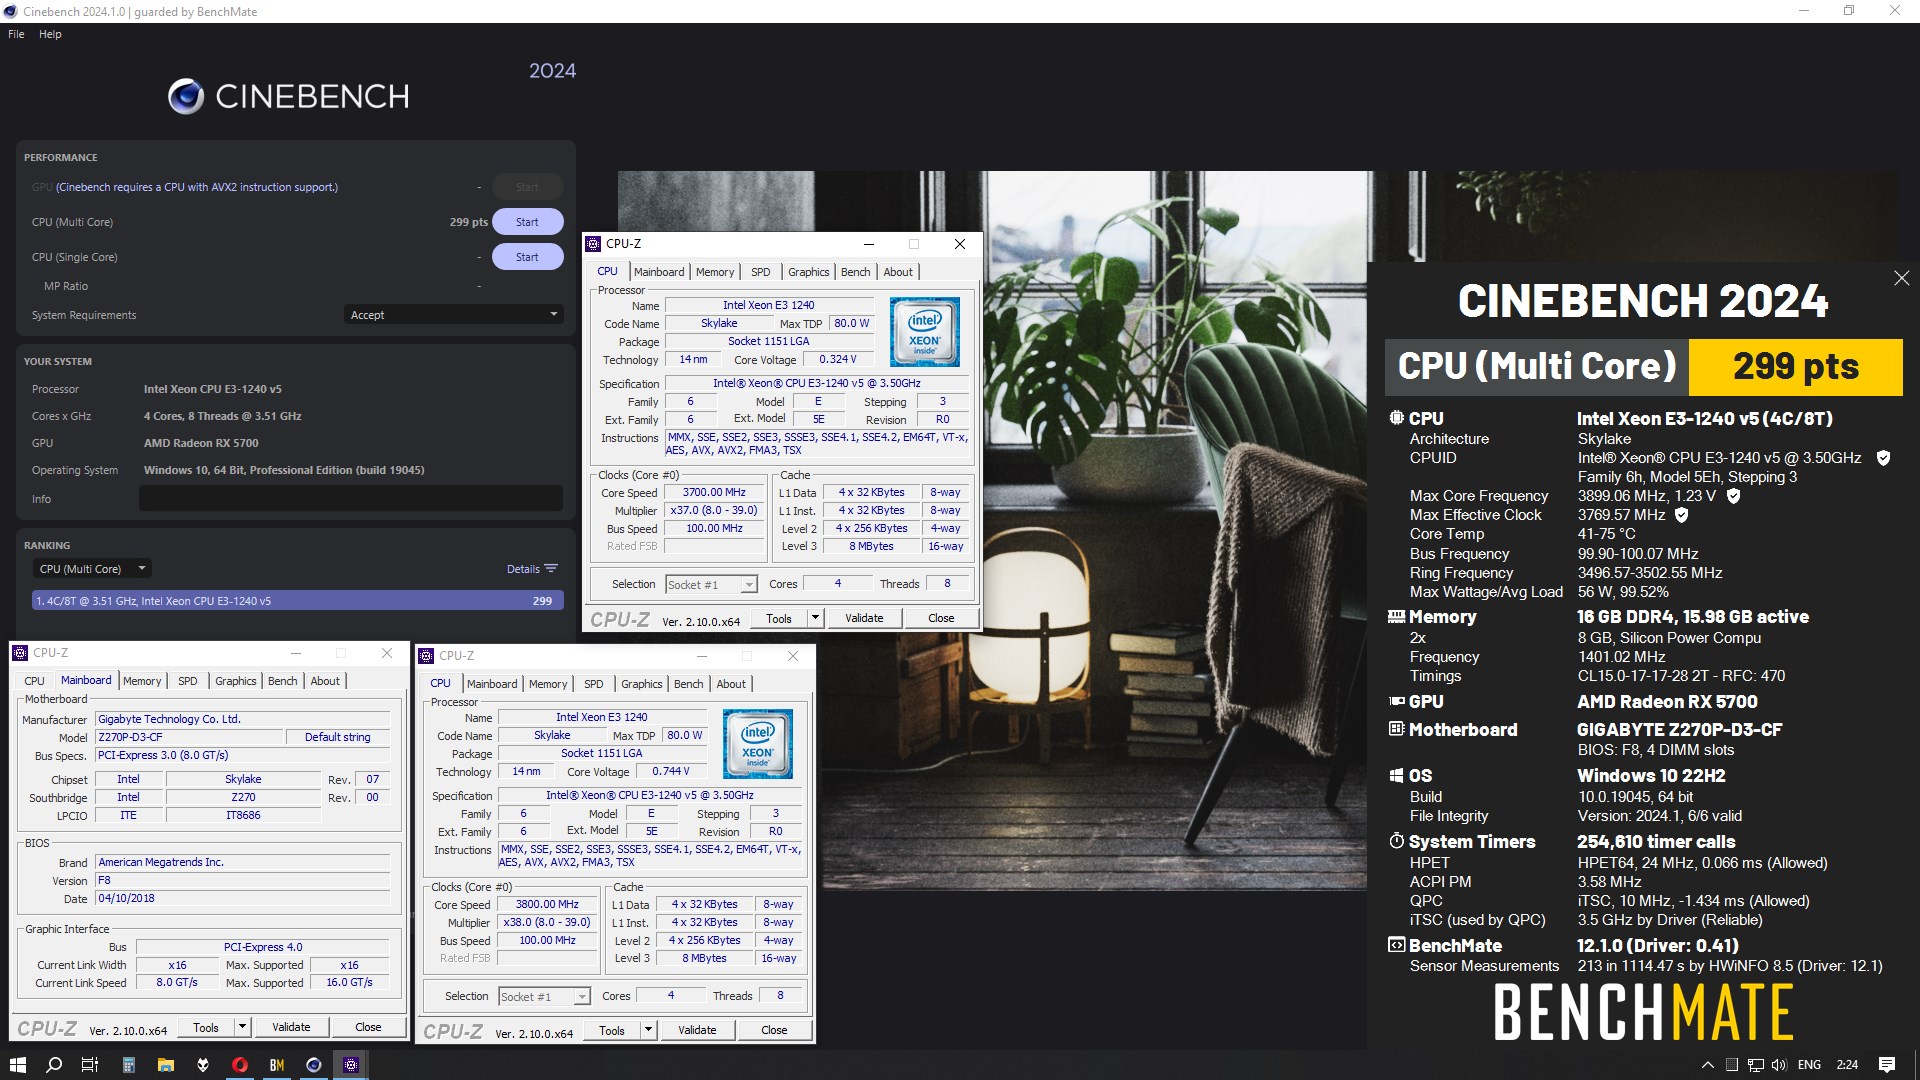Switch to Cinebench taskbar icon
The width and height of the screenshot is (1920, 1080).
pyautogui.click(x=314, y=1065)
